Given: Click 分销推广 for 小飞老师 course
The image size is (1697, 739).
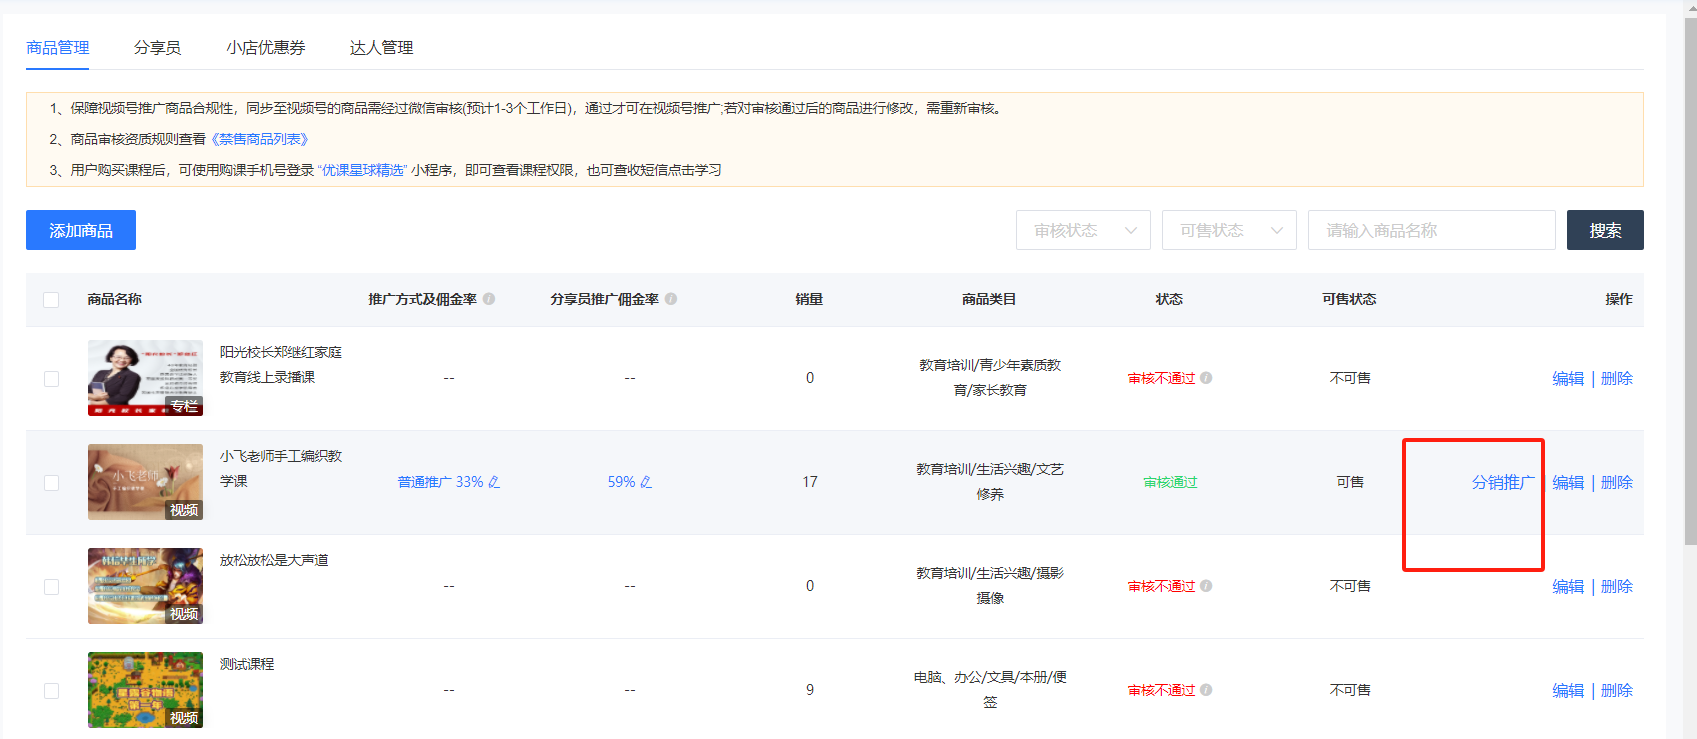Looking at the screenshot, I should [1502, 482].
